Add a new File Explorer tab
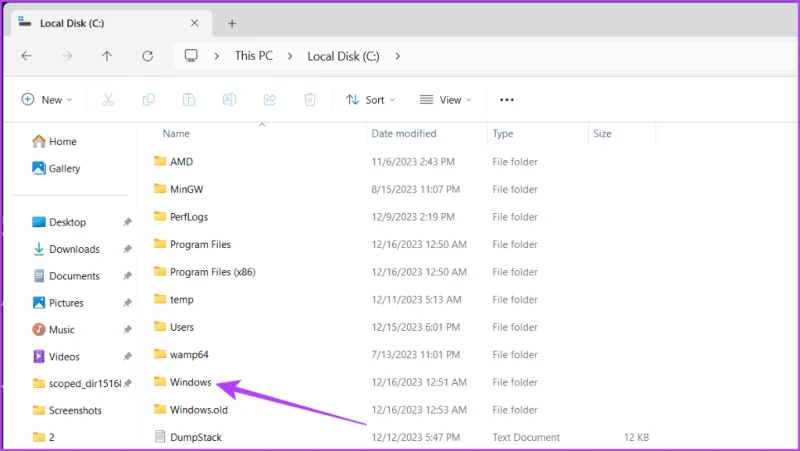Viewport: 800px width, 451px height. click(232, 23)
